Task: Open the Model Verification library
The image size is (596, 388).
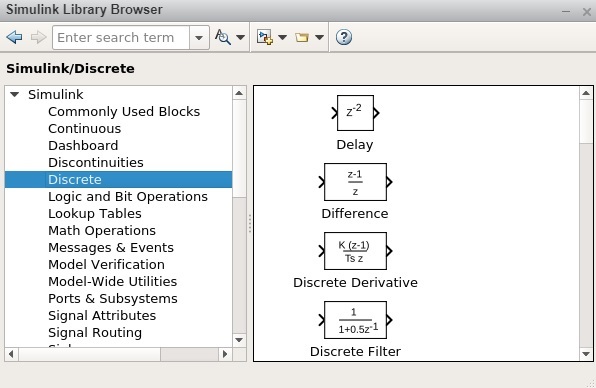Action: click(106, 264)
